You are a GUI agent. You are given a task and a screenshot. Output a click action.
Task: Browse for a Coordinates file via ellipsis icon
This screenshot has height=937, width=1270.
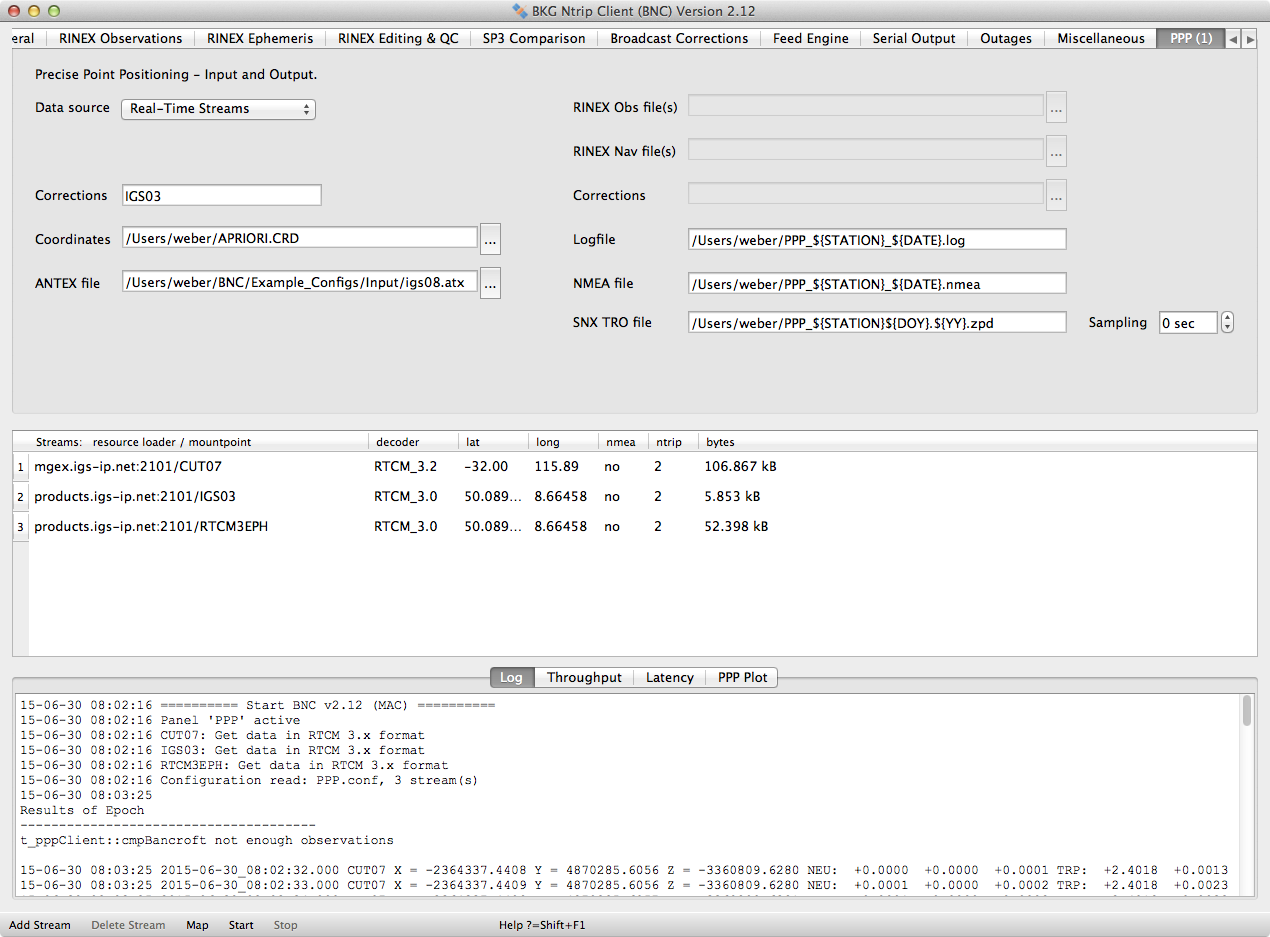(490, 238)
